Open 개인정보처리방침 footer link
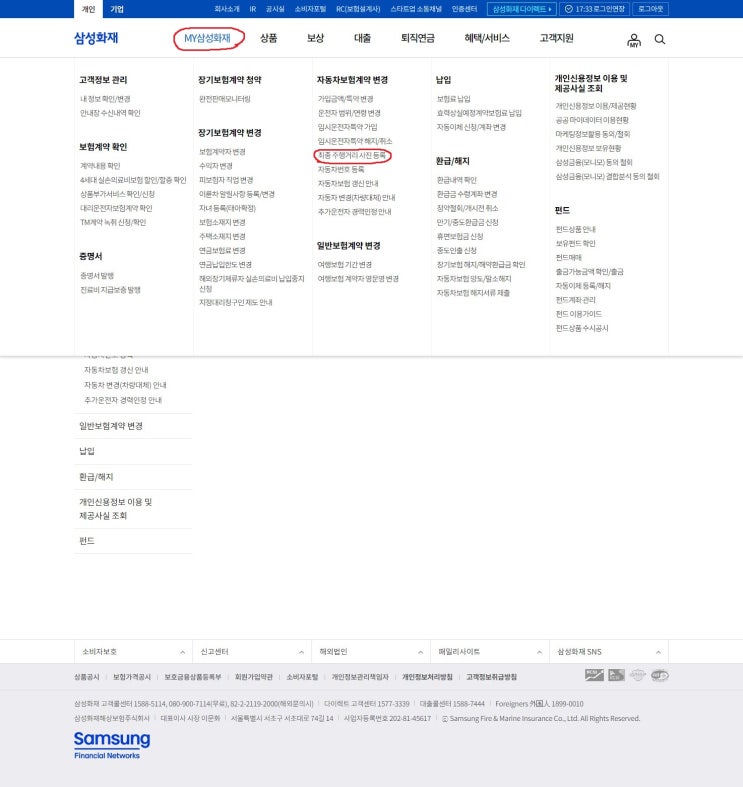Viewport: 743px width, 787px height. click(427, 677)
